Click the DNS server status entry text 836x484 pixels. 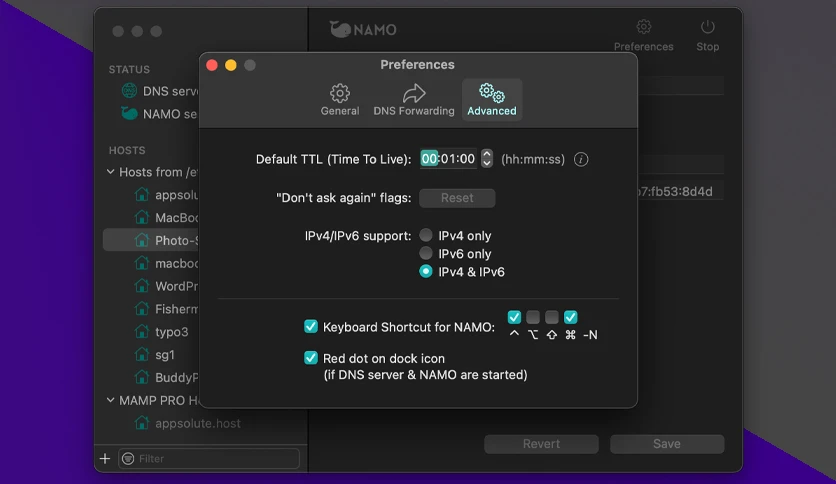pyautogui.click(x=171, y=91)
